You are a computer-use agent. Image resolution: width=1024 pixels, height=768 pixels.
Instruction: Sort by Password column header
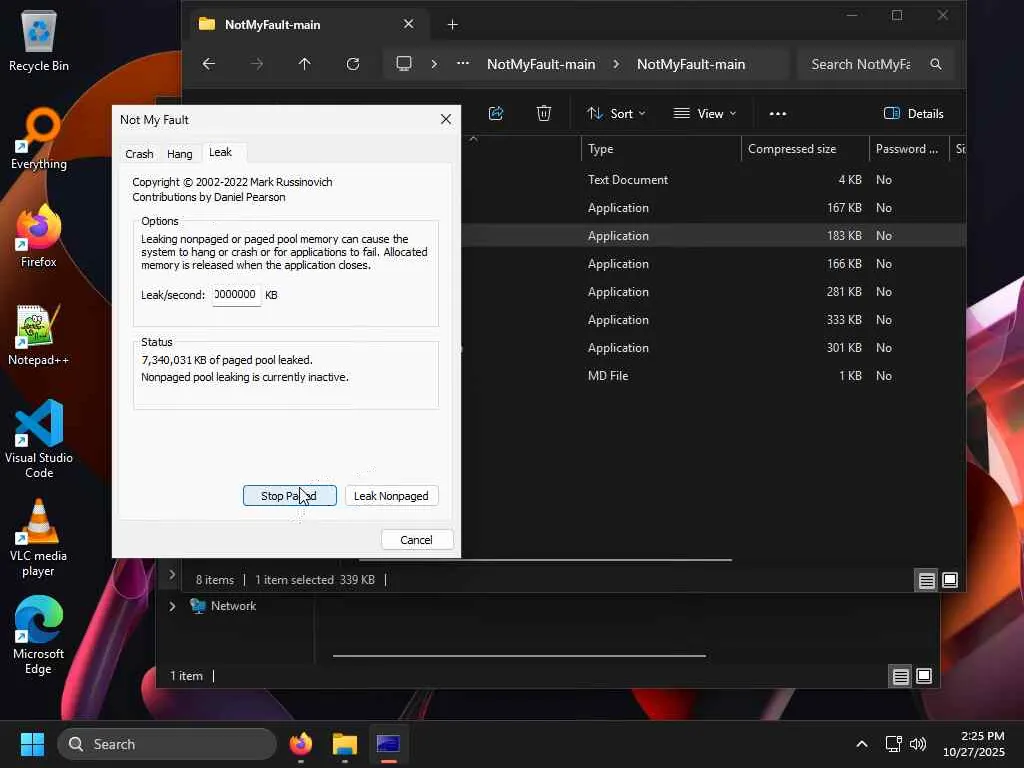(x=908, y=149)
